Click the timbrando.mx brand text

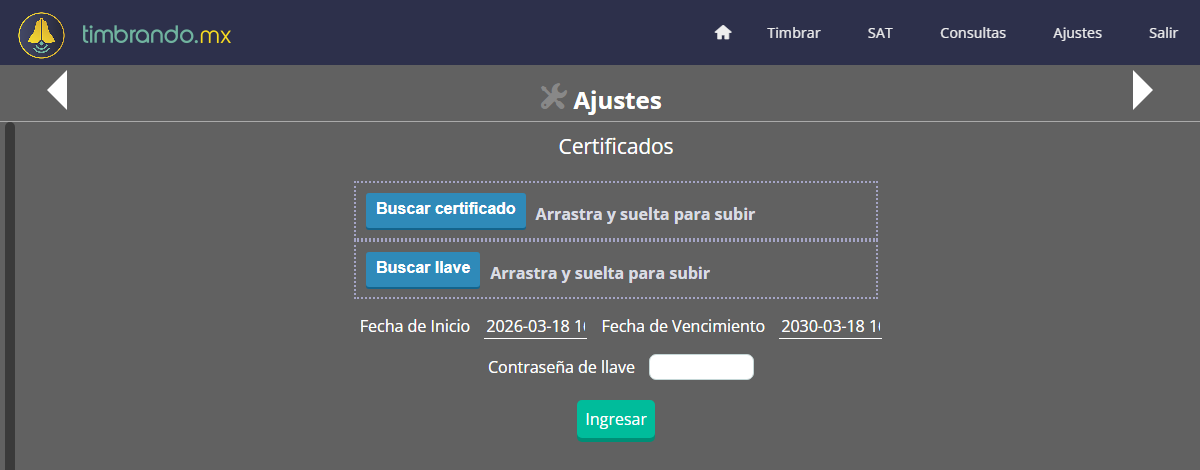click(x=156, y=35)
